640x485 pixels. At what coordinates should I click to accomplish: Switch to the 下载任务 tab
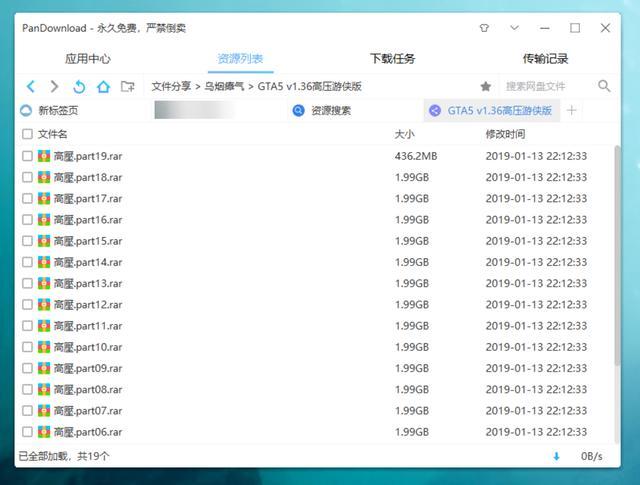(393, 59)
